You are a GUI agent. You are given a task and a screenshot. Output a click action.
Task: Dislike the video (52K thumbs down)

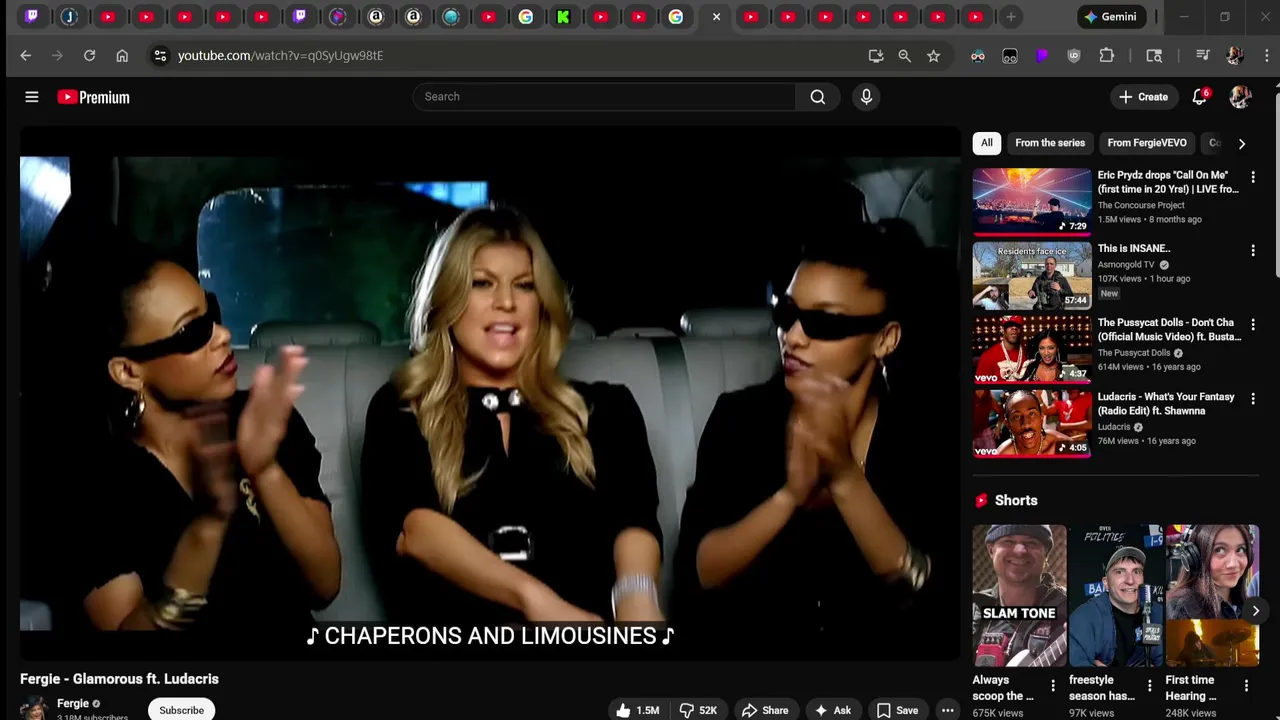click(x=698, y=710)
